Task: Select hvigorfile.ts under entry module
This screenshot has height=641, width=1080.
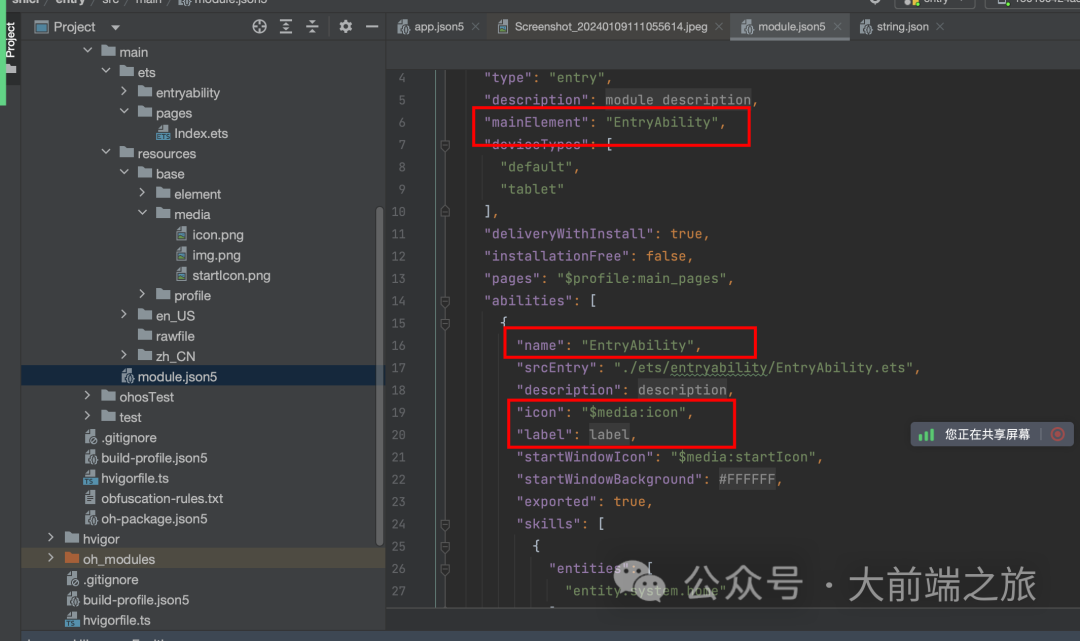Action: pyautogui.click(x=134, y=479)
